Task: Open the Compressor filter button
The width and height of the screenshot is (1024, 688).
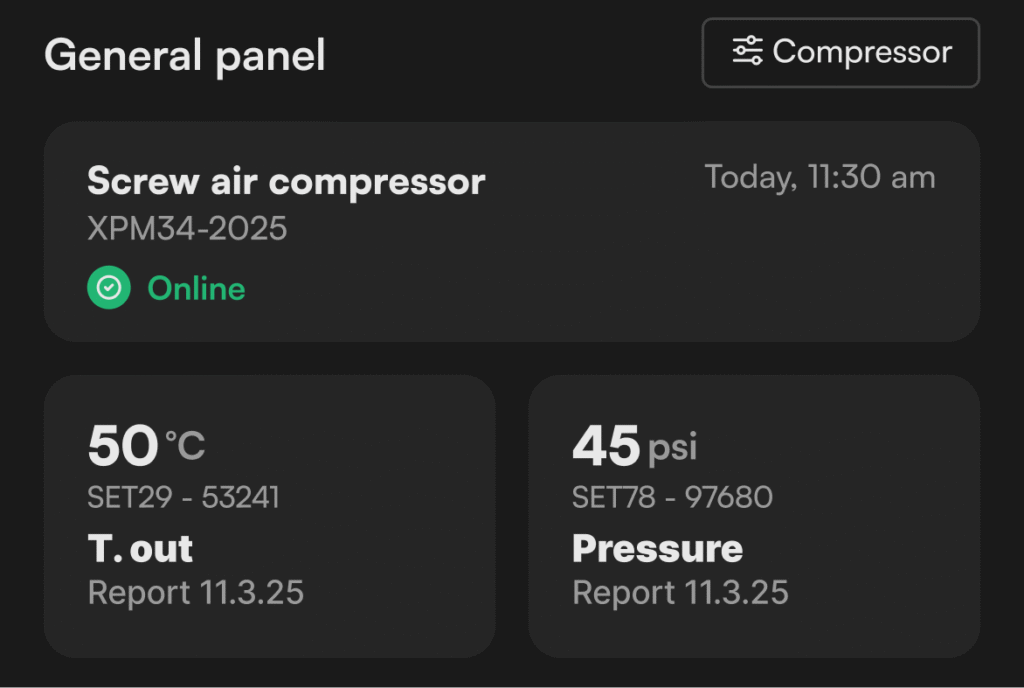Action: click(840, 53)
